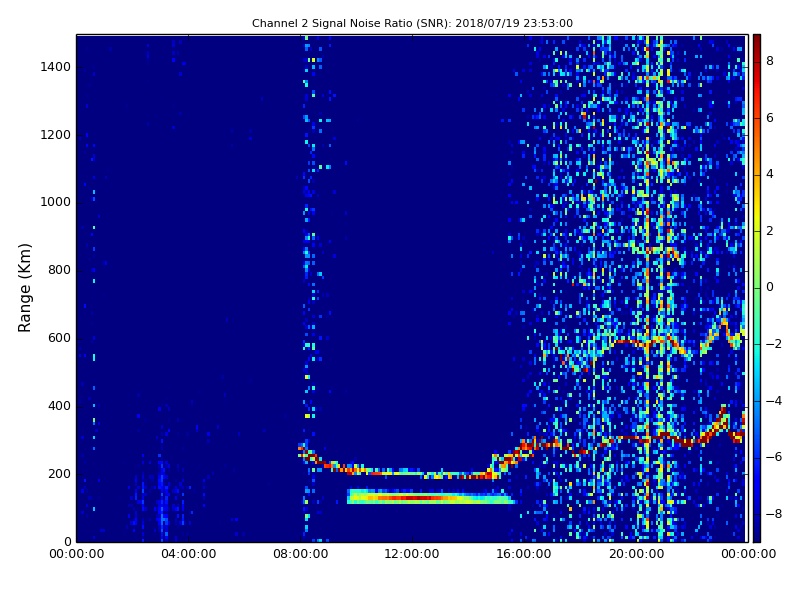Click the y-axis tick label 1400
The height and width of the screenshot is (600, 800).
pyautogui.click(x=56, y=67)
